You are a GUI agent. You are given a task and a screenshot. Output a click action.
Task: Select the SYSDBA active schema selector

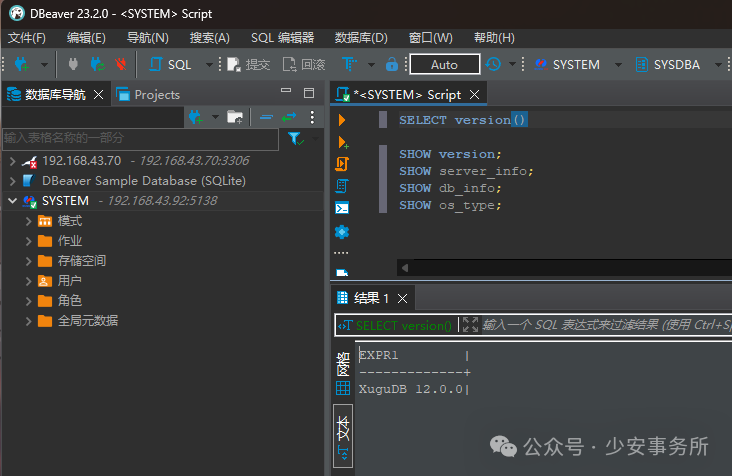pos(678,64)
